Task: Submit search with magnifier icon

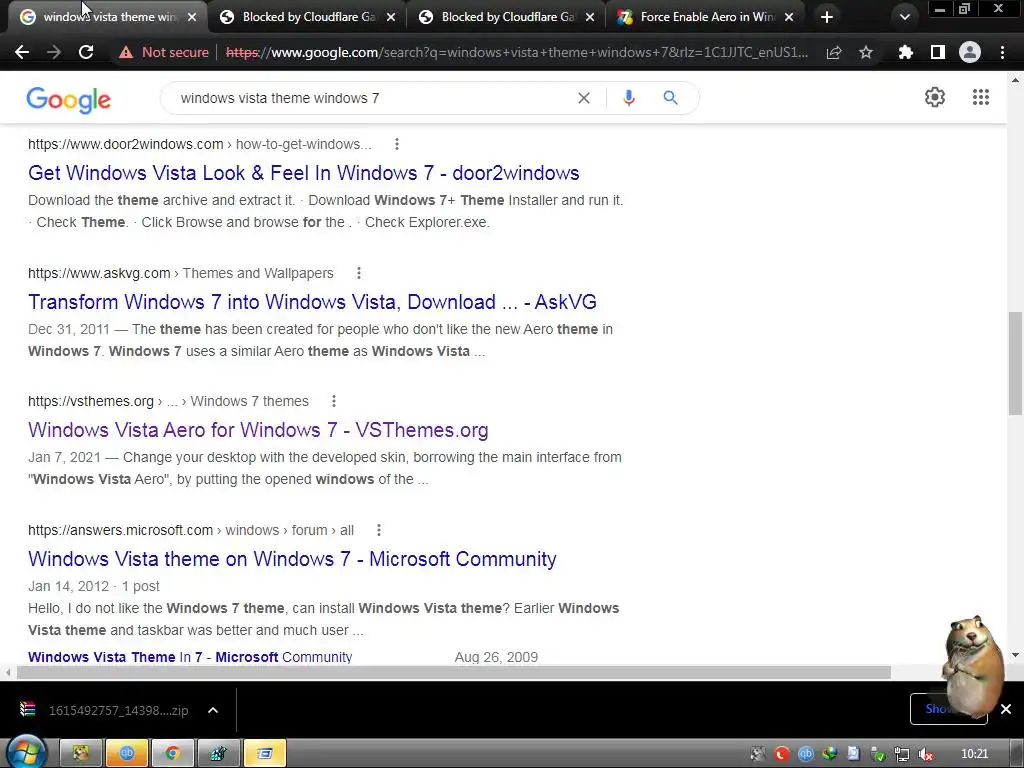Action: [x=670, y=98]
